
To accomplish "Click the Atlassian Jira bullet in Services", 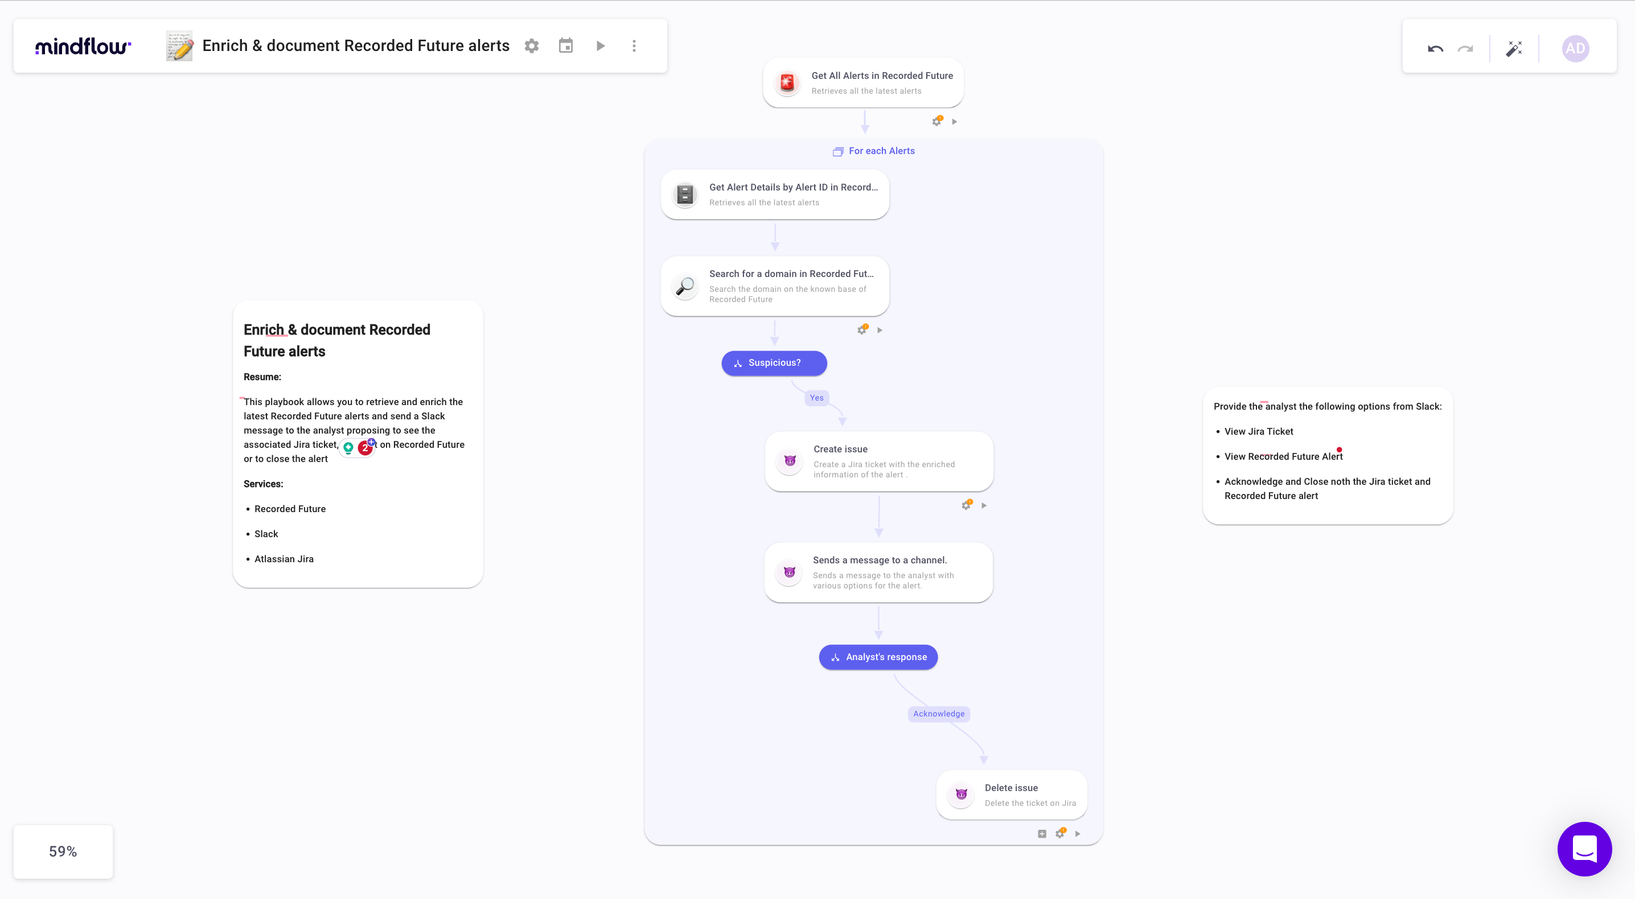I will click(284, 559).
